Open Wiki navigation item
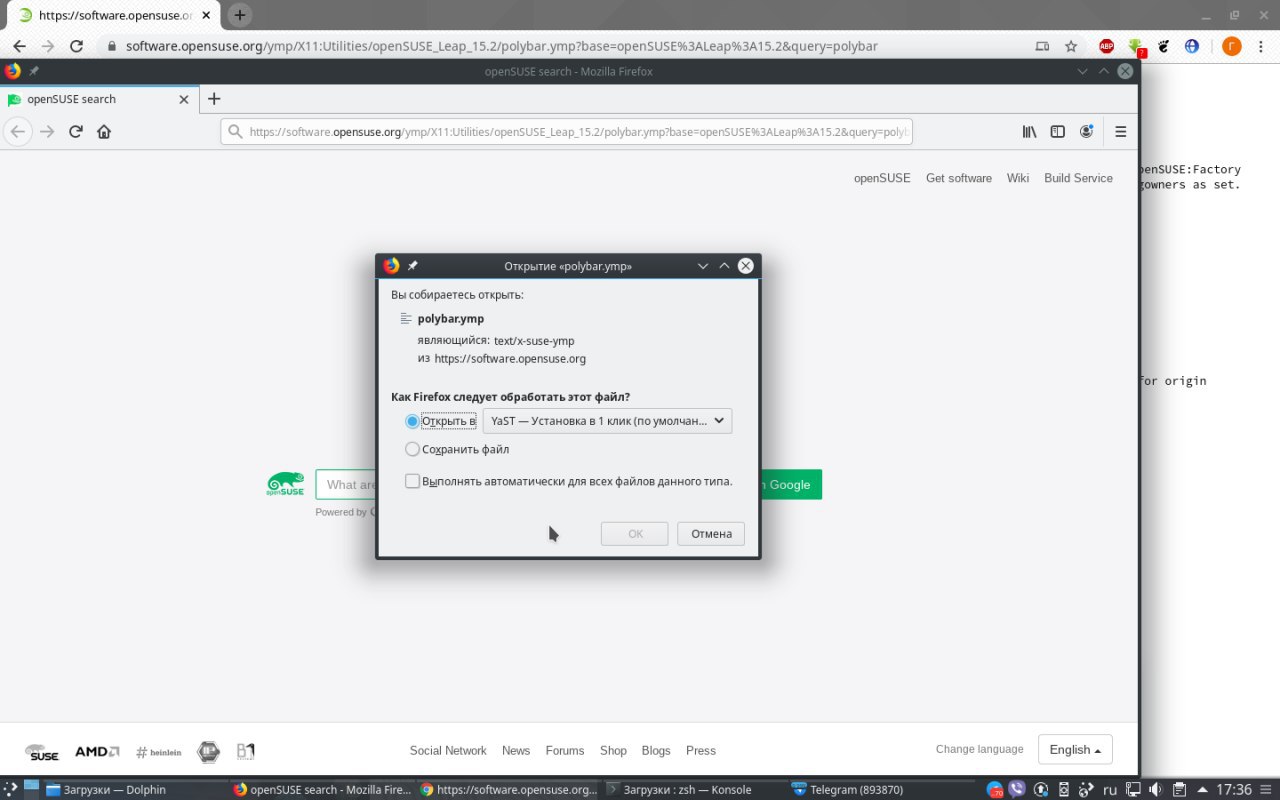The image size is (1280, 800). [1018, 178]
